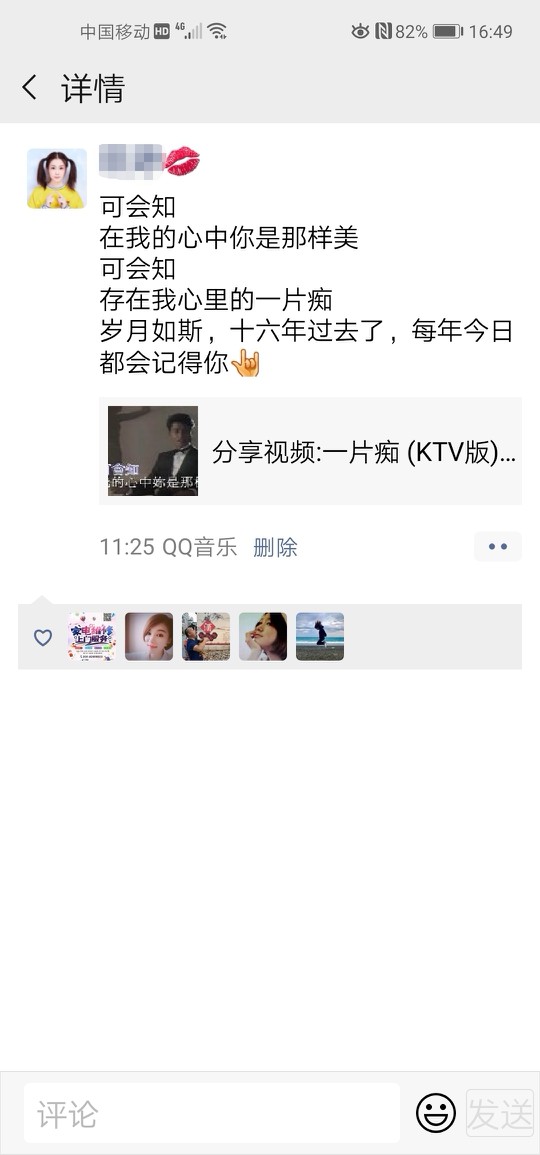The image size is (540, 1155).
Task: Click the 发送 send button
Action: pyautogui.click(x=499, y=1113)
